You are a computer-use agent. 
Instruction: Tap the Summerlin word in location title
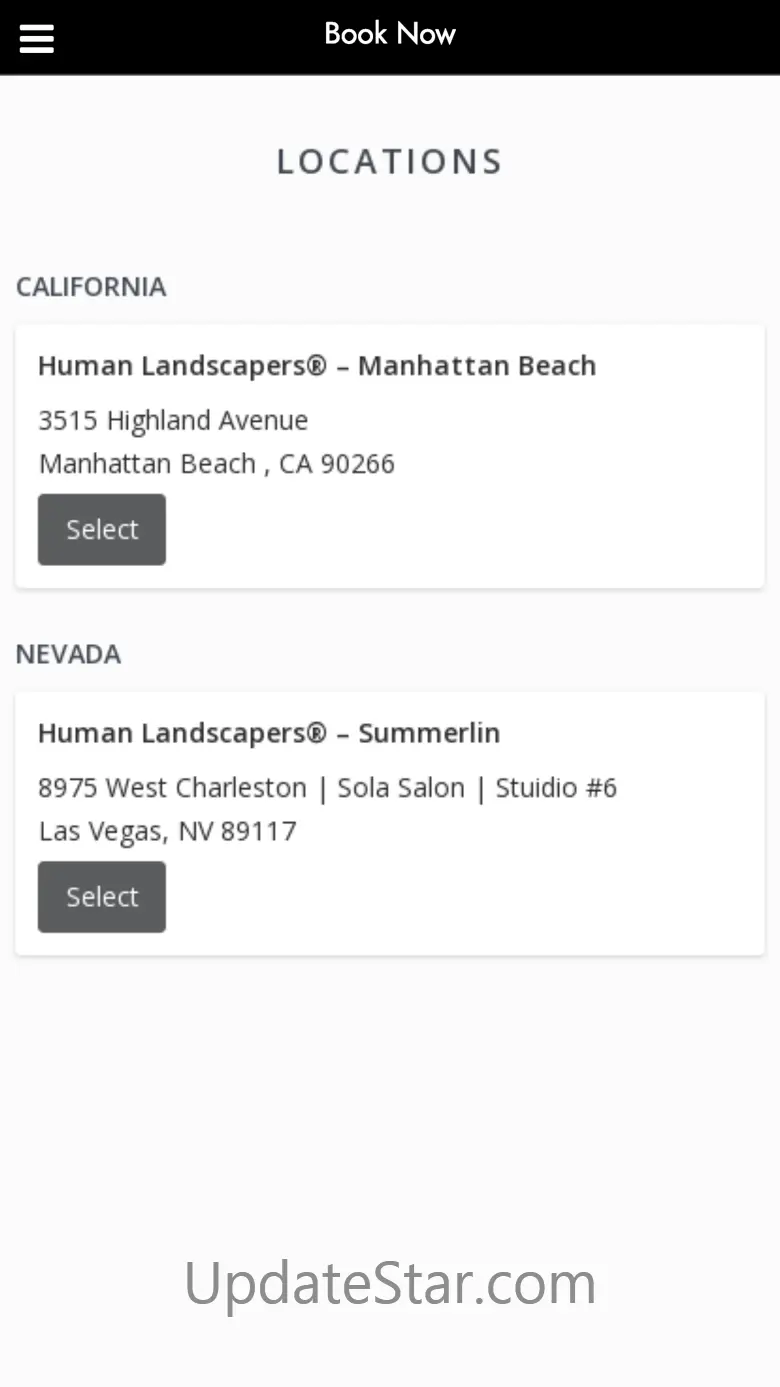coord(429,733)
